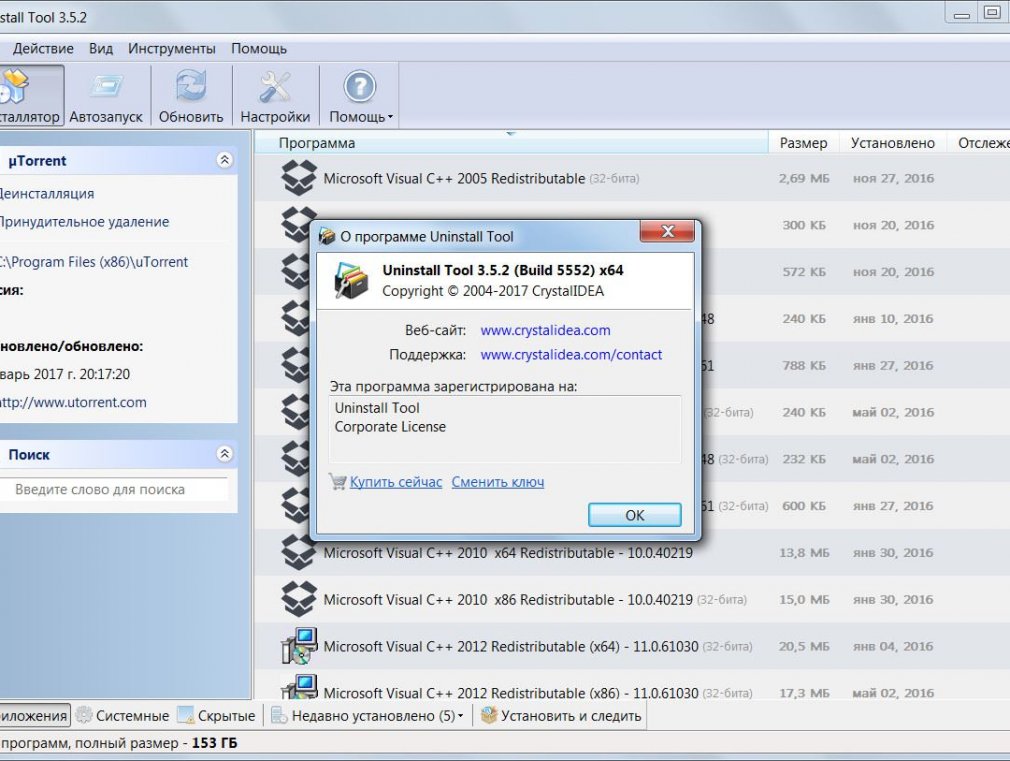This screenshot has height=761, width=1010.
Task: Click the Сменить ключ link
Action: click(498, 482)
